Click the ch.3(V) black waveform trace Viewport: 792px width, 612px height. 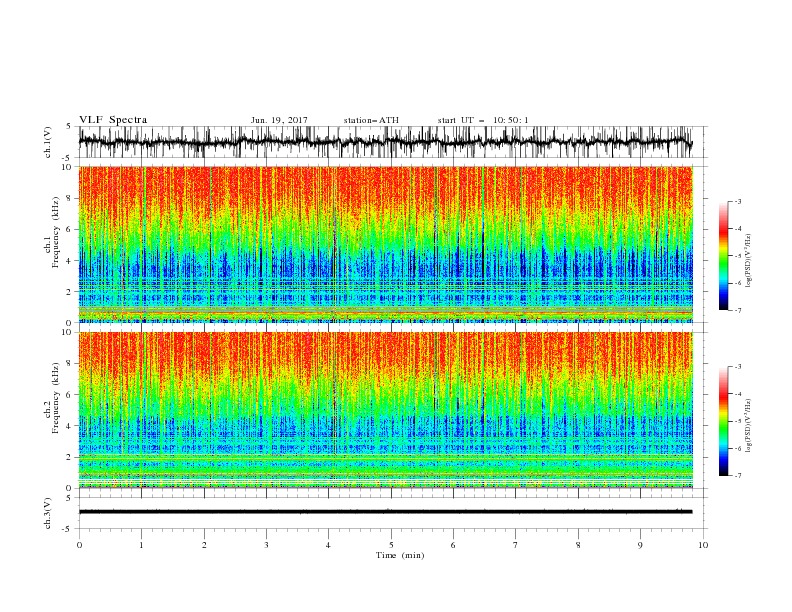coord(386,512)
